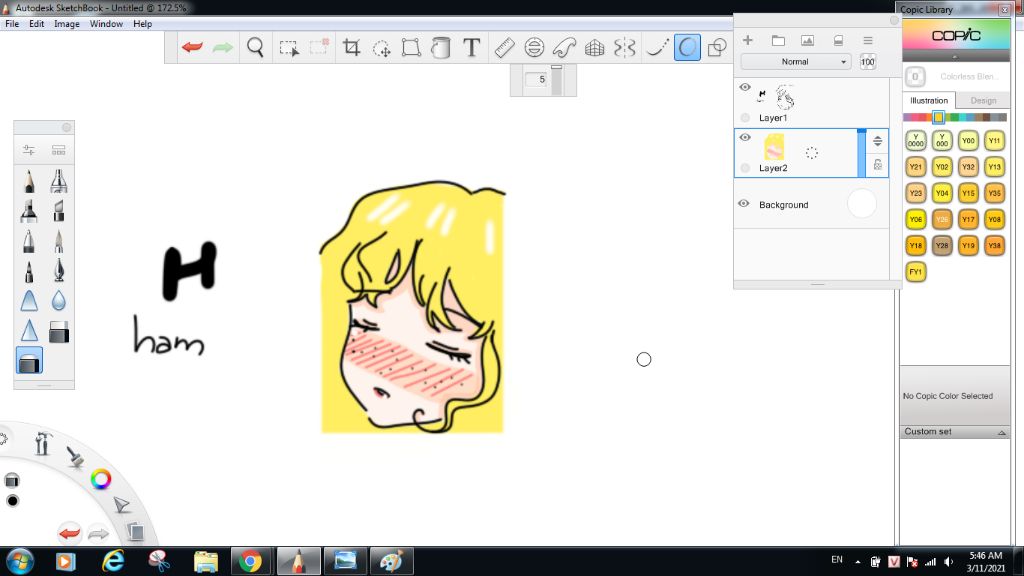Turn off the highlighted Predictive Stroke tool
The width and height of the screenshot is (1024, 576).
click(687, 48)
